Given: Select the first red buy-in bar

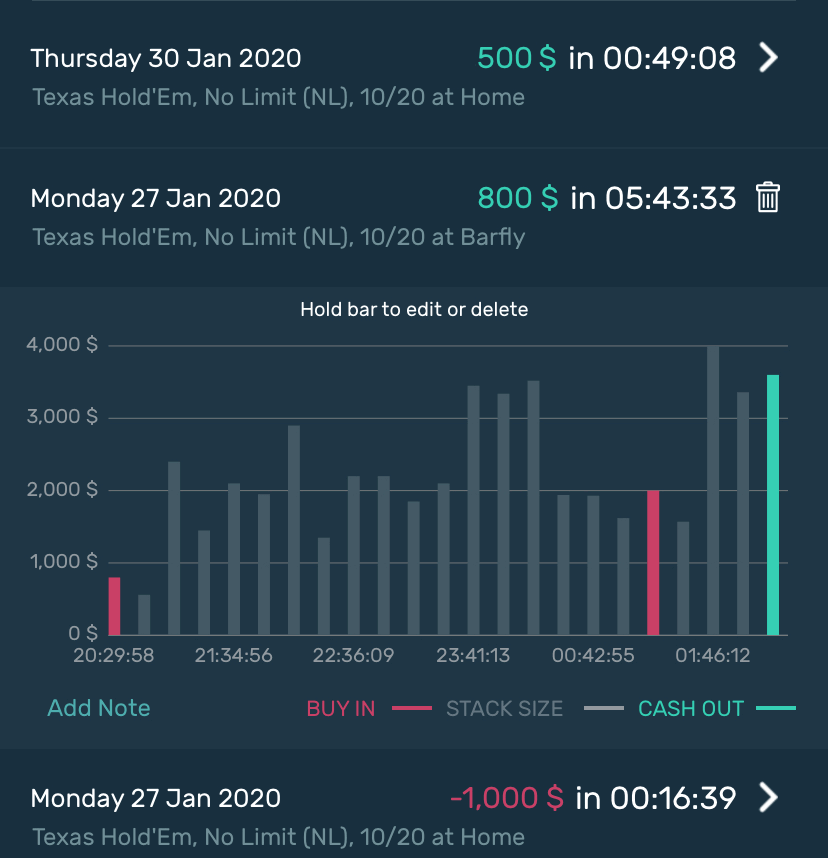Looking at the screenshot, I should (x=114, y=605).
